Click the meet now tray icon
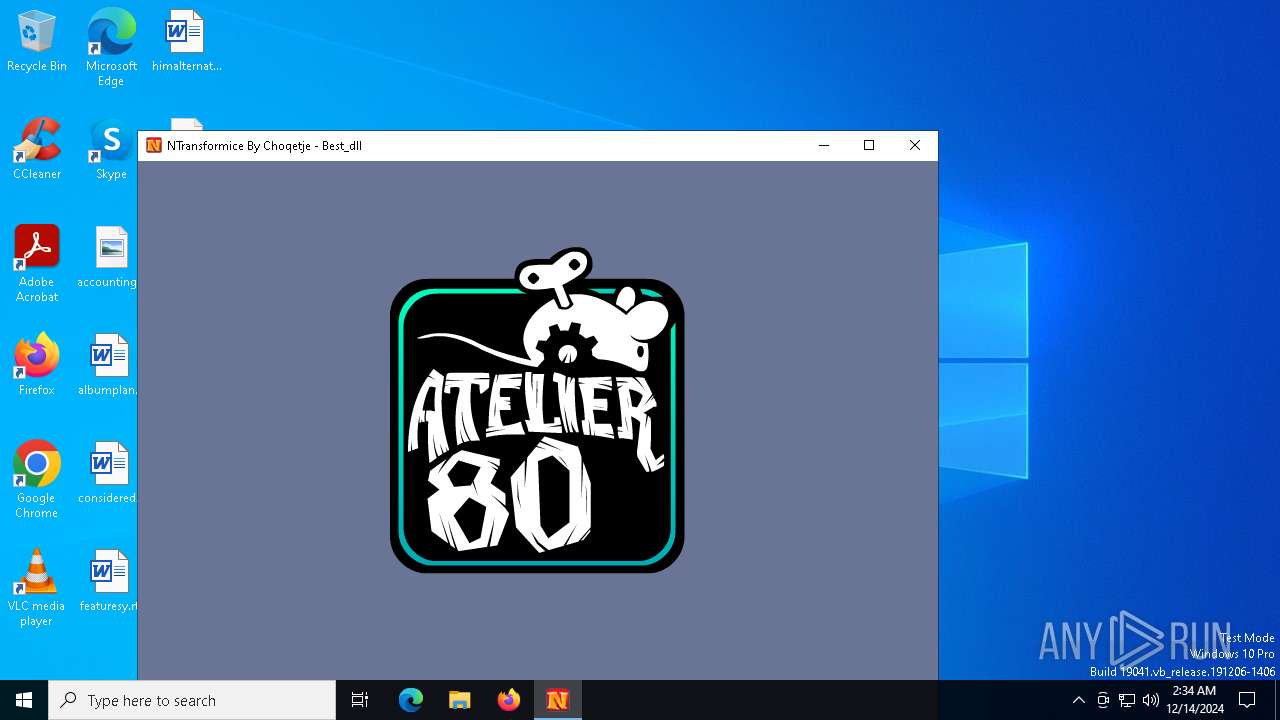 1103,700
